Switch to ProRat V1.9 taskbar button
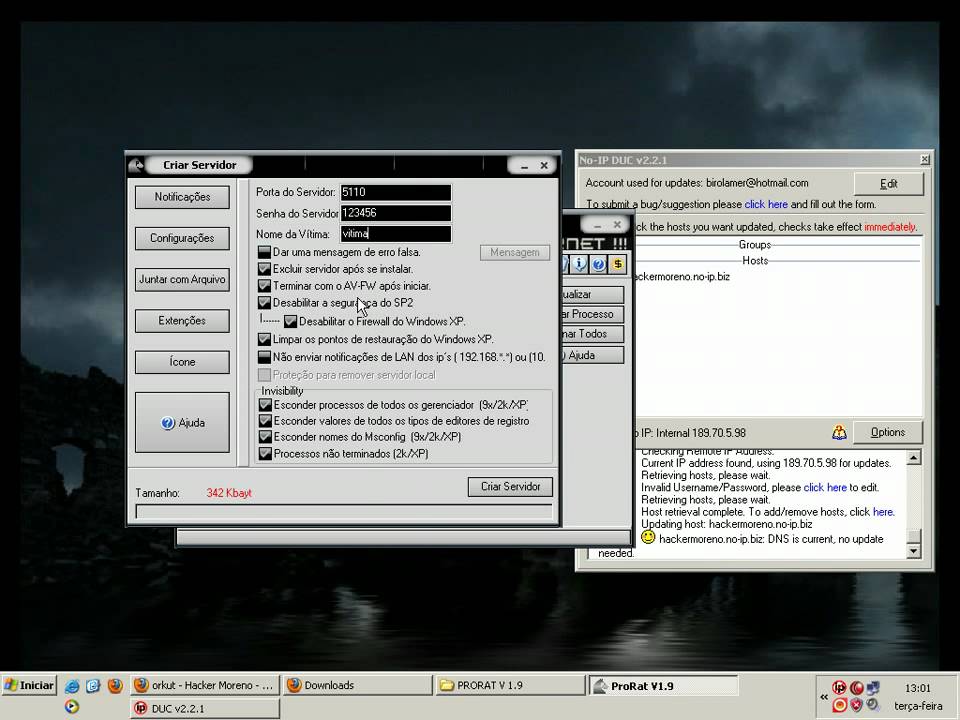Image resolution: width=960 pixels, height=720 pixels. pos(663,685)
